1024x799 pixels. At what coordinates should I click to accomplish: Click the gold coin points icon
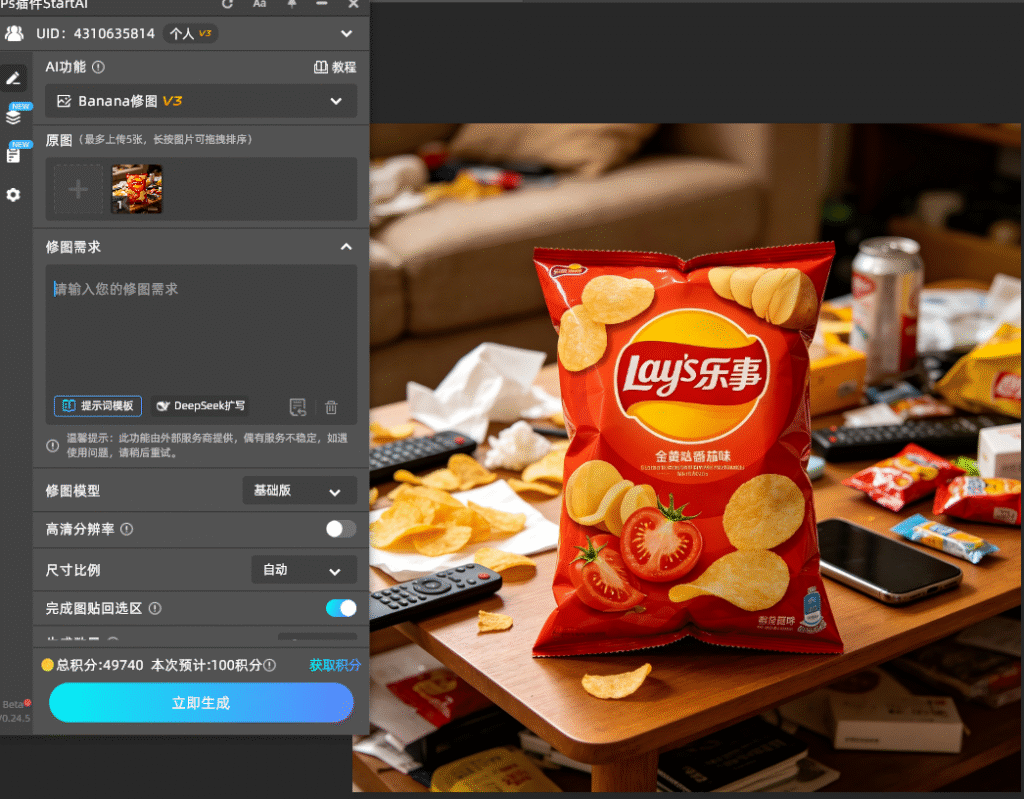(x=47, y=665)
